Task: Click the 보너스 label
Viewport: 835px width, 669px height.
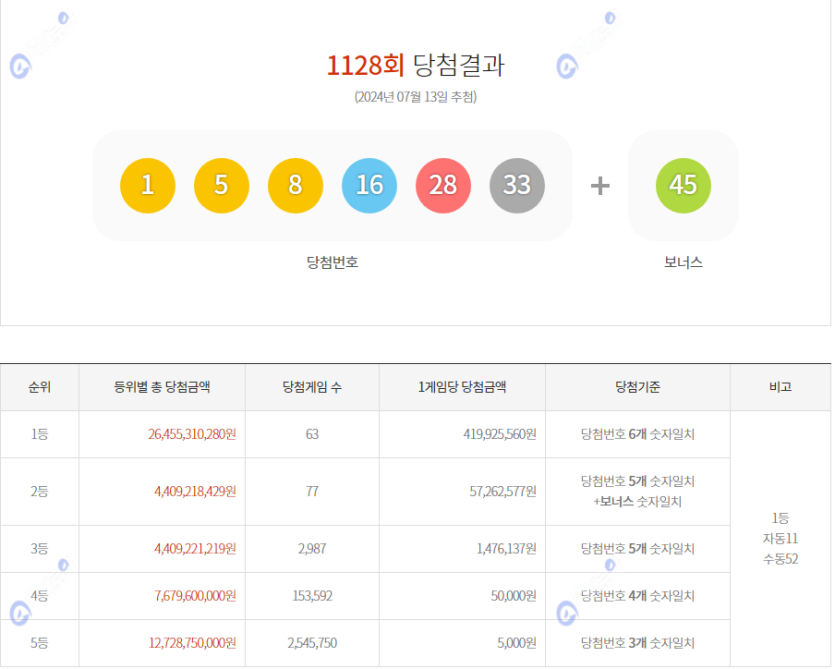Action: (683, 262)
